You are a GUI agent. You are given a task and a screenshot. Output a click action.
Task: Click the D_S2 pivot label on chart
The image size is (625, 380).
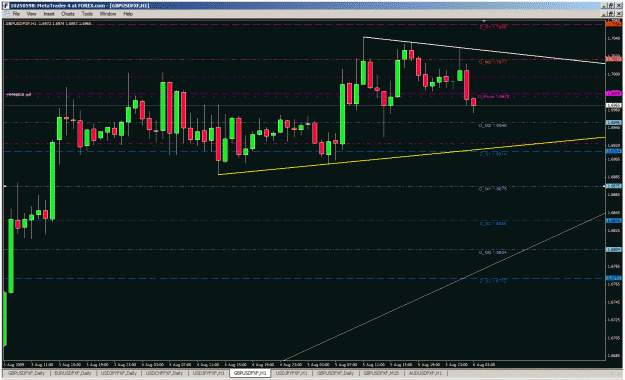(x=493, y=224)
